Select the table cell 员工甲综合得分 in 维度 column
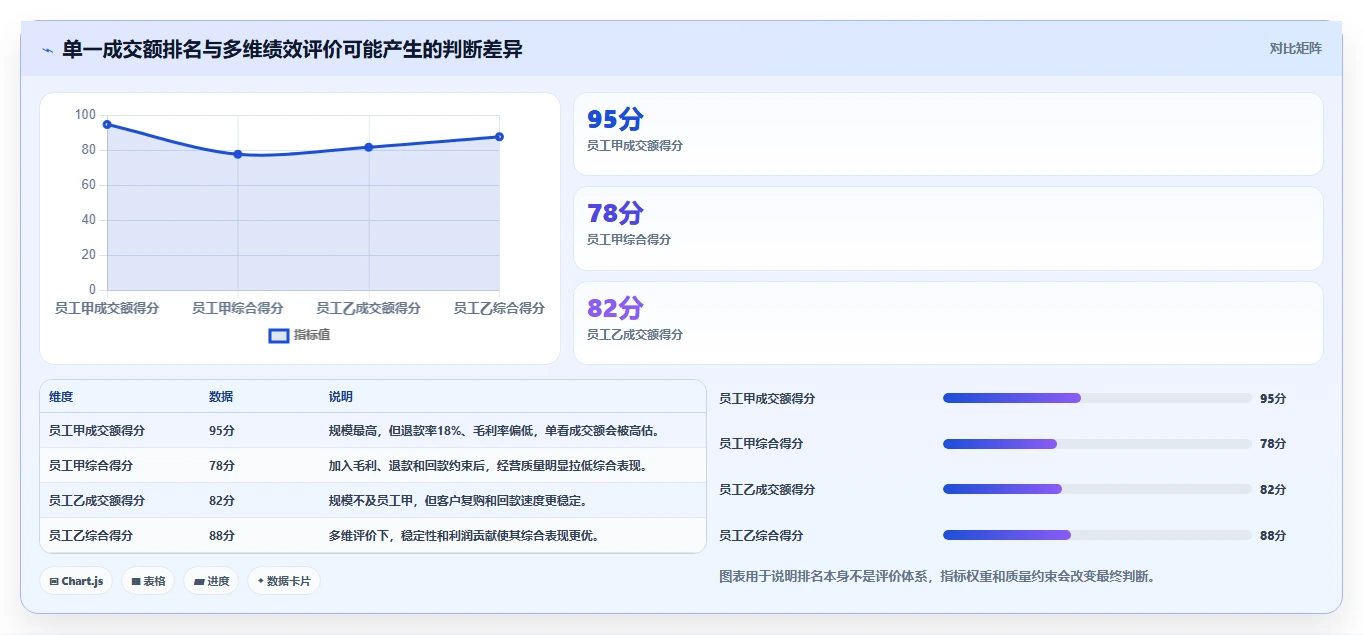Screen dimensions: 1363x635 91,466
